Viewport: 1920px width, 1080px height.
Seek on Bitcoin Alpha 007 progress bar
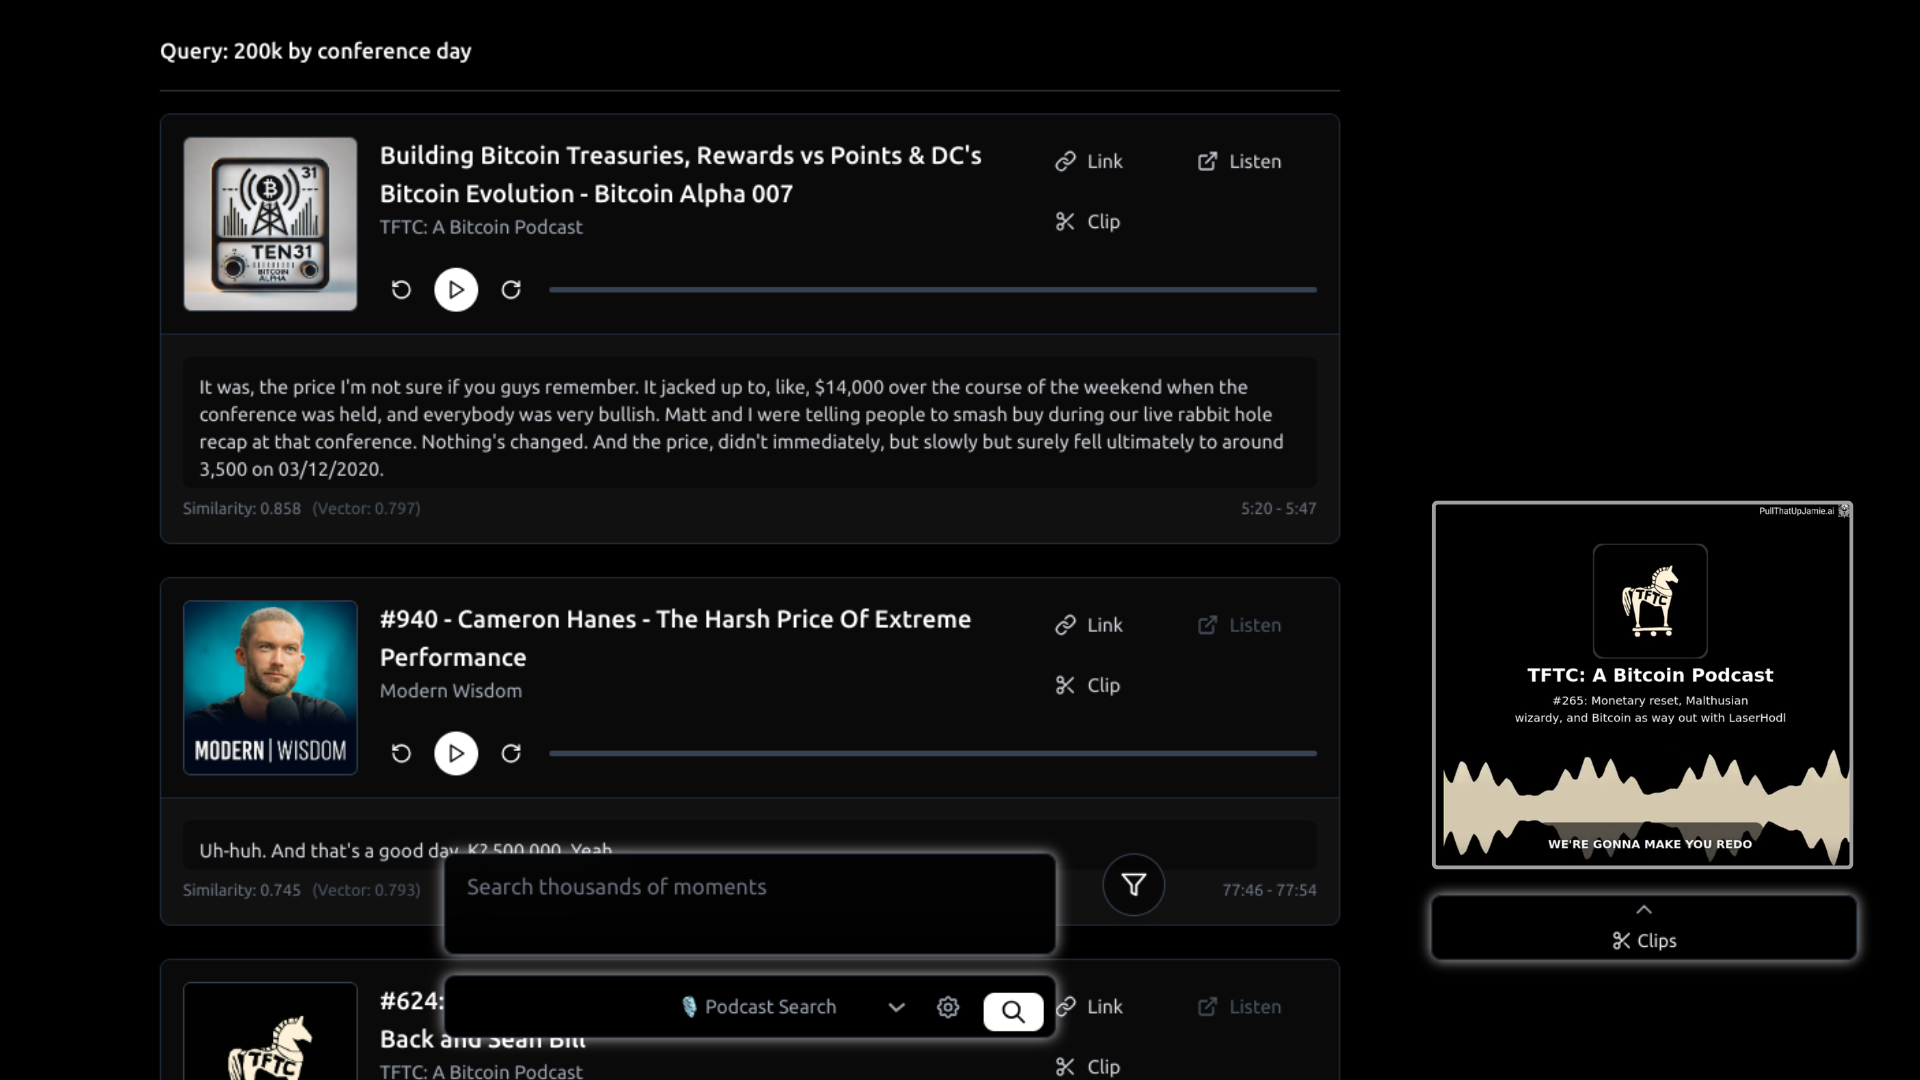932,290
